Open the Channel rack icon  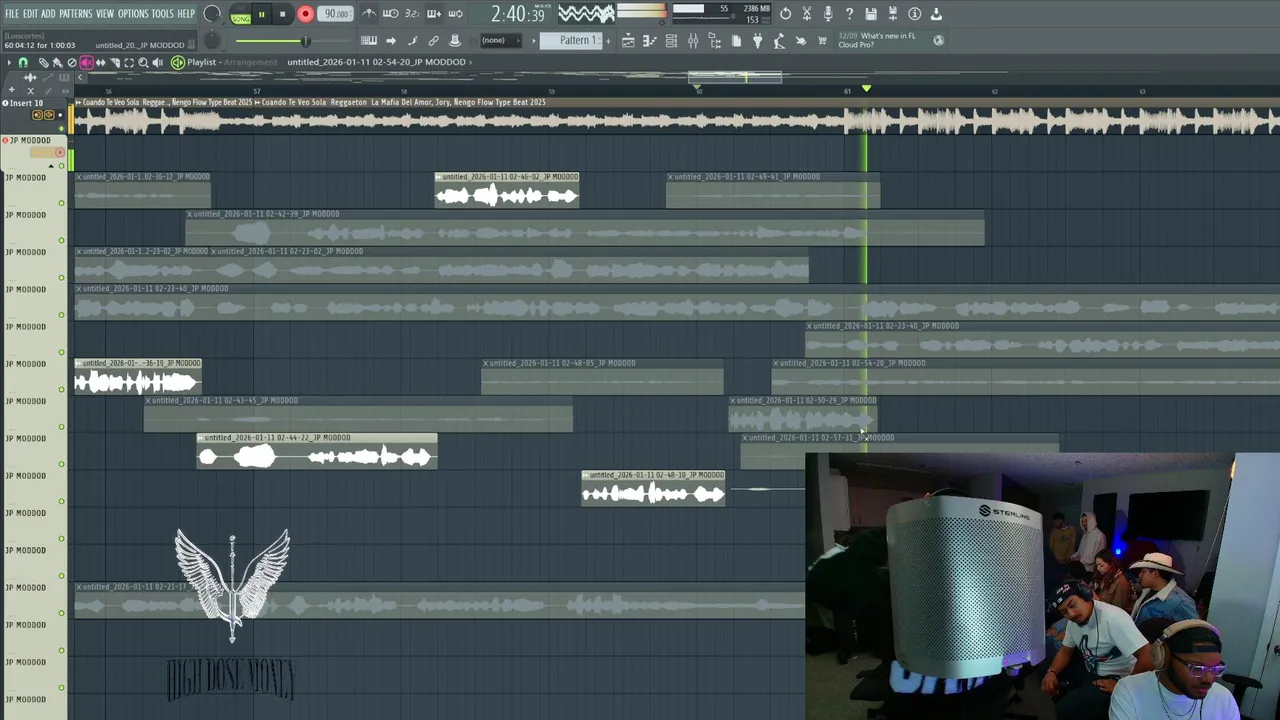671,40
